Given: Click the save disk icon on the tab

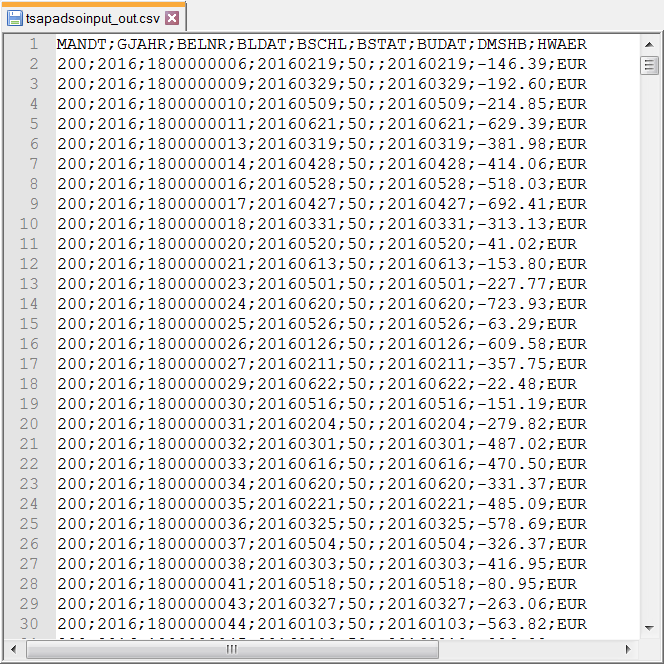Looking at the screenshot, I should (15, 18).
